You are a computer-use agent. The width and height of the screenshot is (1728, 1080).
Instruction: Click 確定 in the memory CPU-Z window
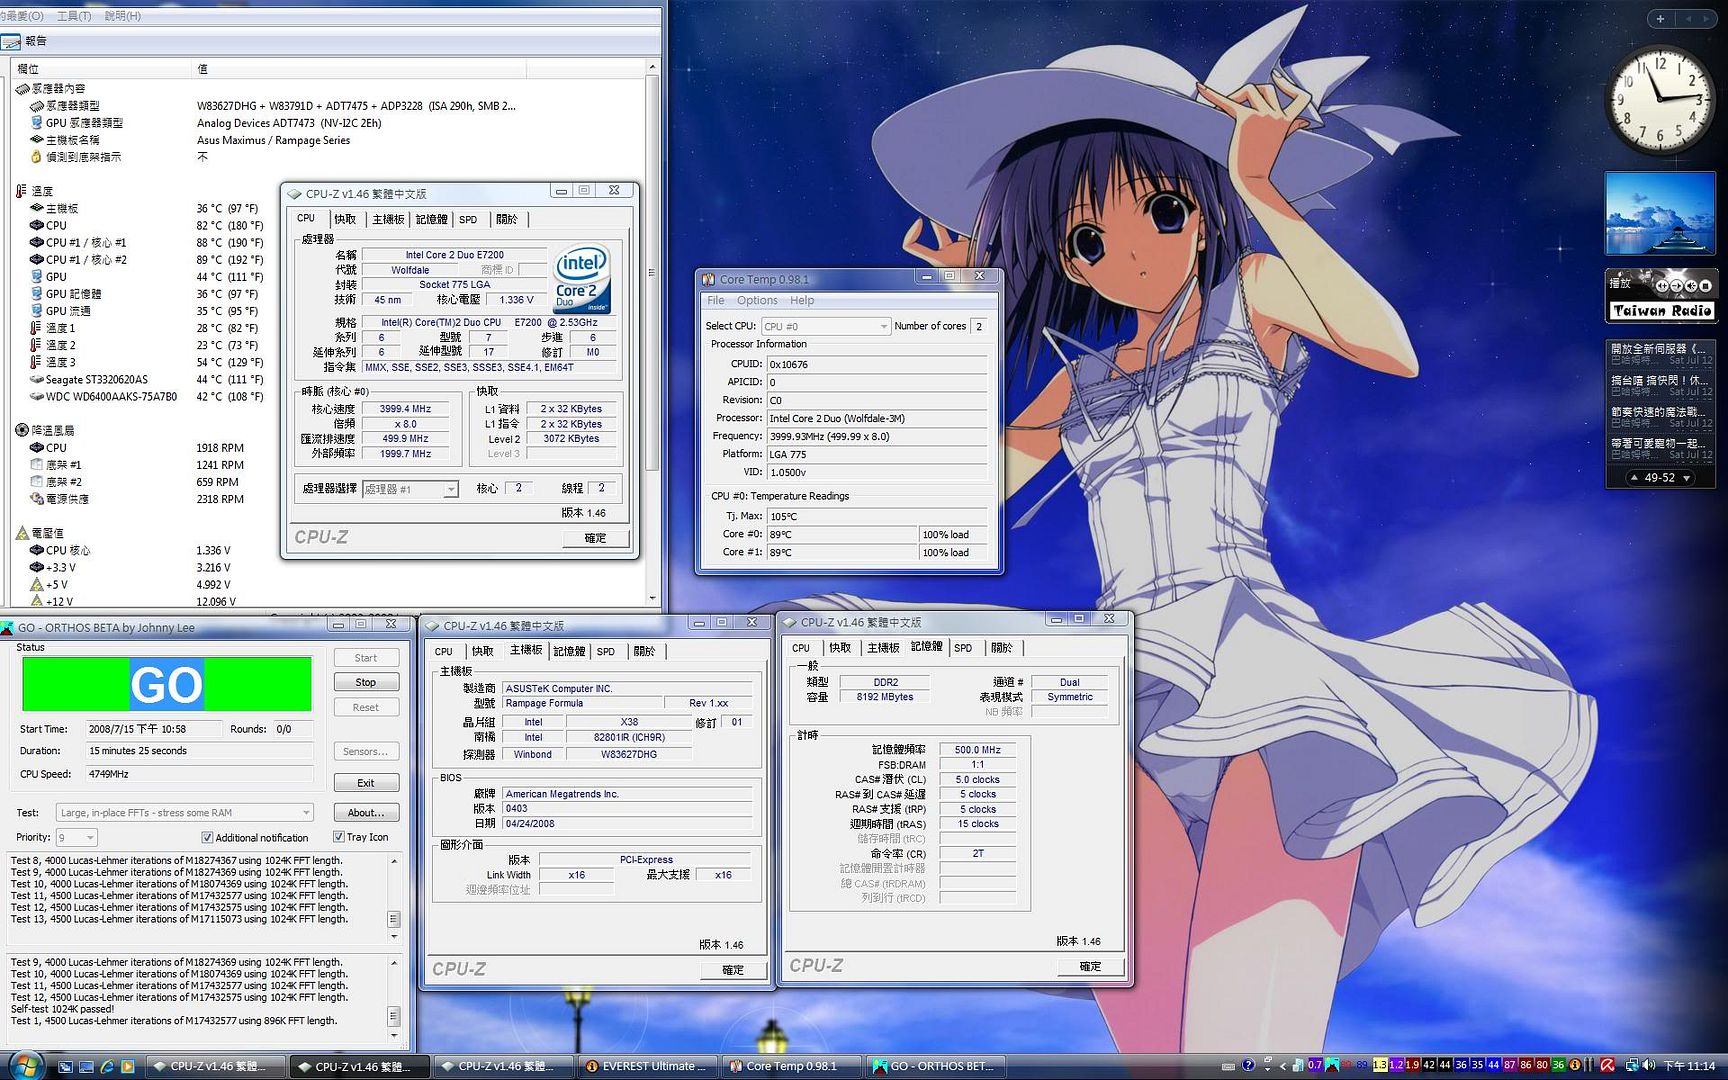(1090, 966)
